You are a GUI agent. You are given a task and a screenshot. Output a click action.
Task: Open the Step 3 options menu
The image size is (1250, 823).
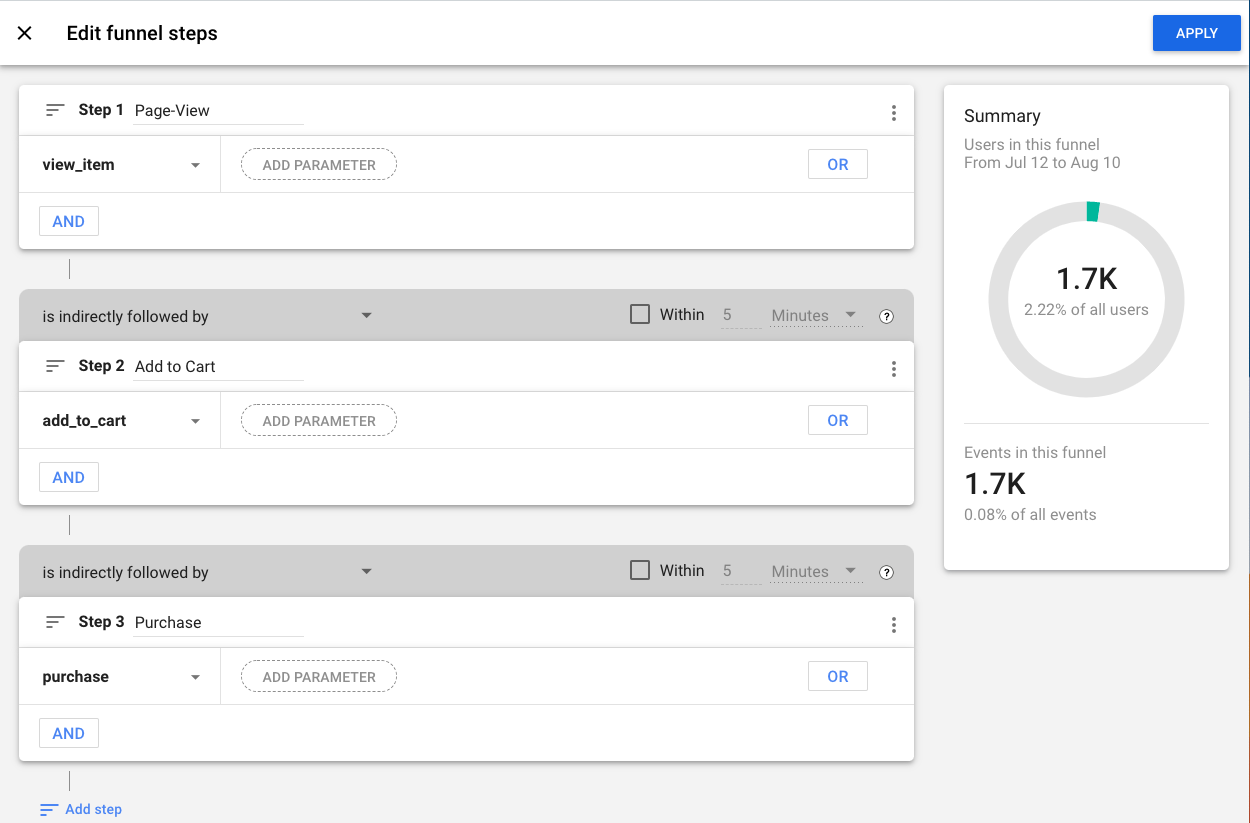pyautogui.click(x=894, y=624)
